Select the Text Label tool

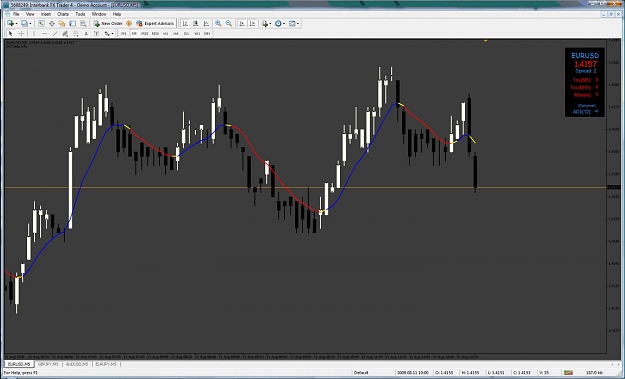(x=96, y=33)
